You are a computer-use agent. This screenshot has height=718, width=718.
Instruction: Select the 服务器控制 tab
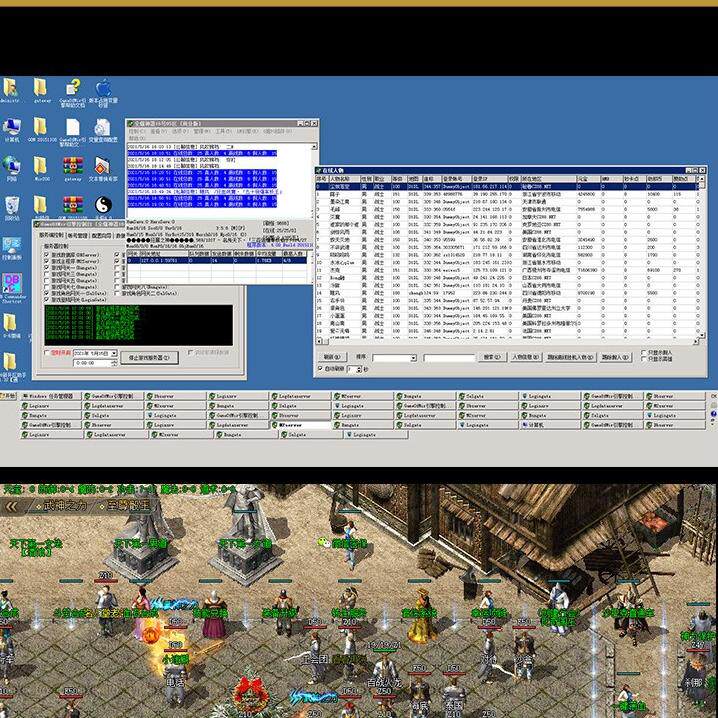pyautogui.click(x=51, y=235)
